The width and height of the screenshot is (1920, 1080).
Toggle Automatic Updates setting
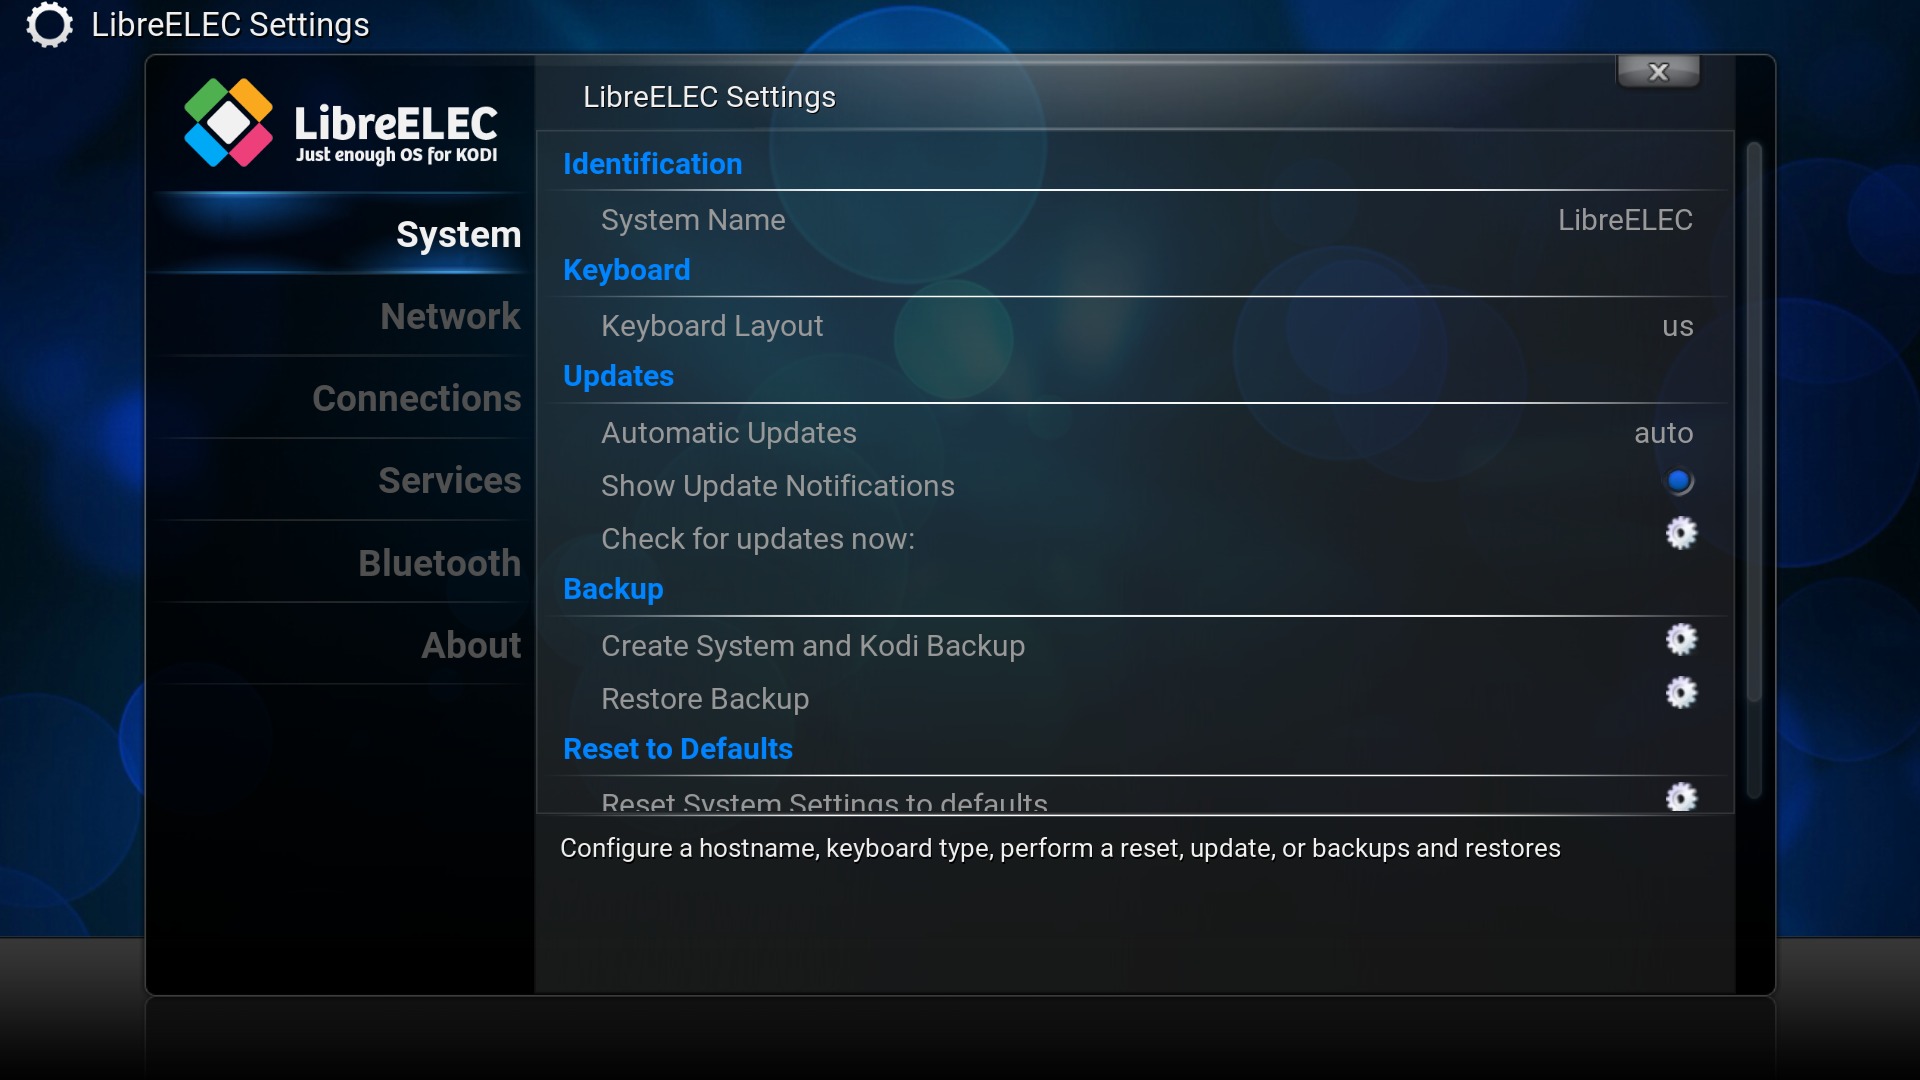(x=1662, y=431)
